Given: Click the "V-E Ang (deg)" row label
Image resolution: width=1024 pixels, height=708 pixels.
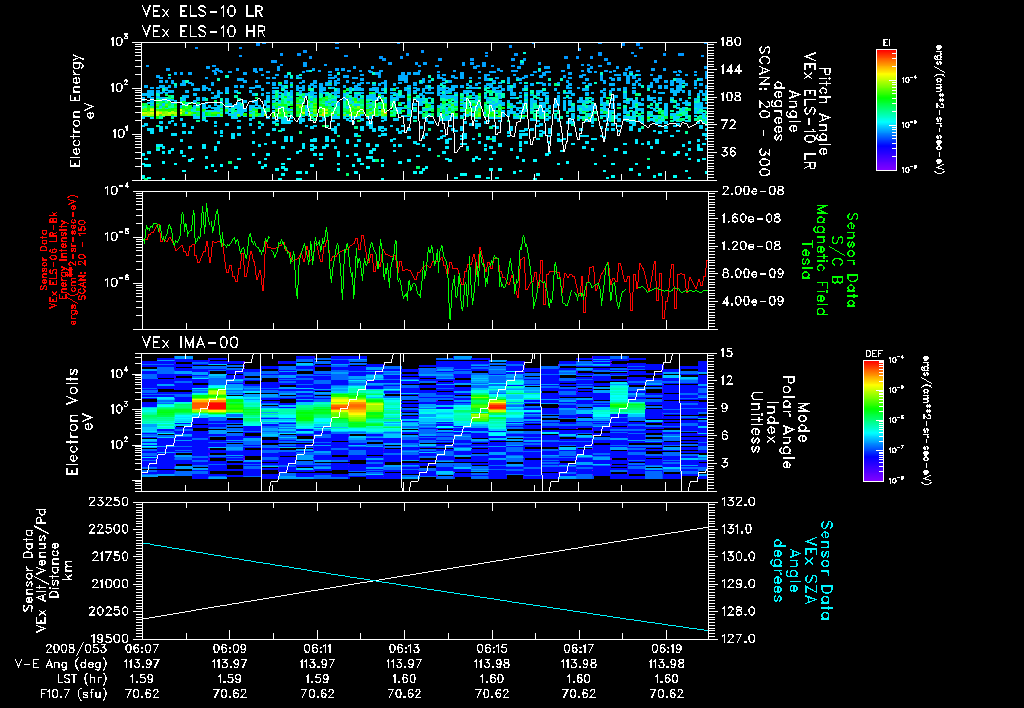Looking at the screenshot, I should point(61,664).
